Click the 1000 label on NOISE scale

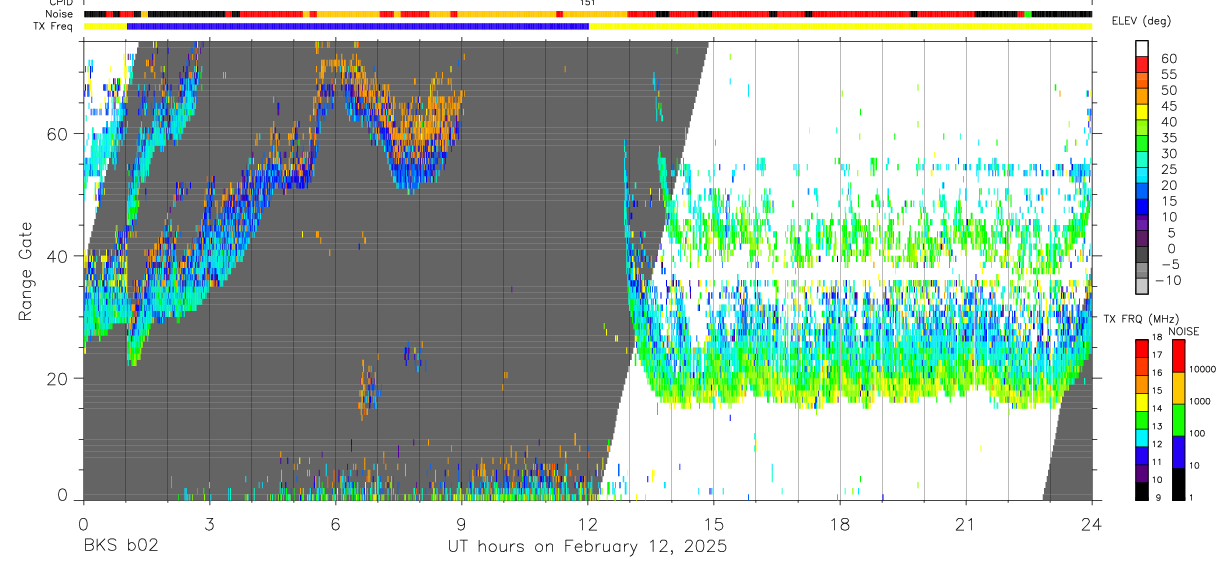pyautogui.click(x=1201, y=402)
